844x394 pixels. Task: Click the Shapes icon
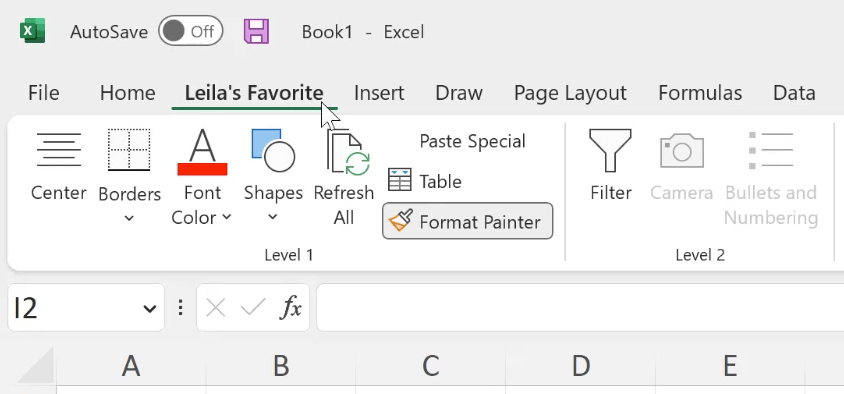tap(273, 150)
